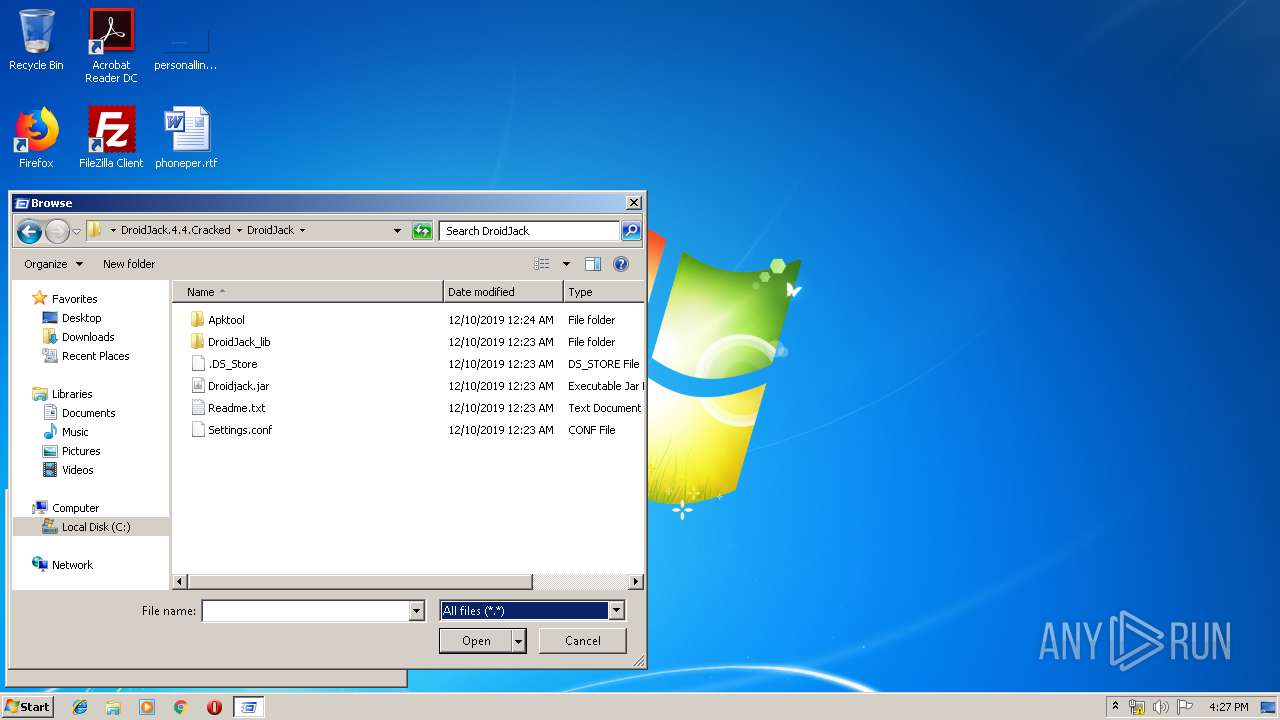
Task: Open recent pages dropdown arrow
Action: click(76, 232)
